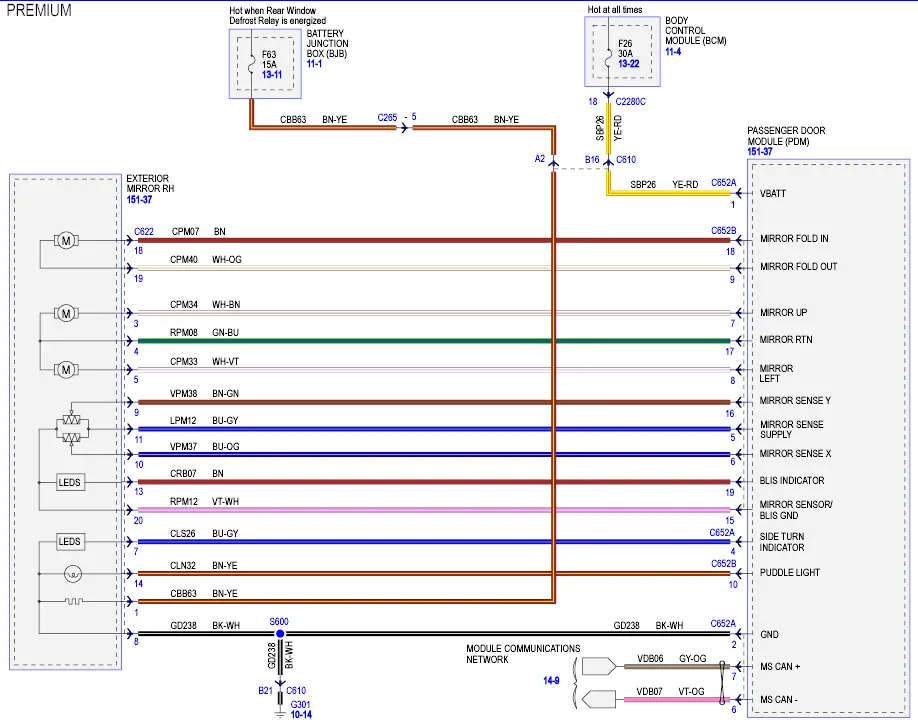Click the Hot at all times note
The width and height of the screenshot is (918, 720).
pos(615,10)
